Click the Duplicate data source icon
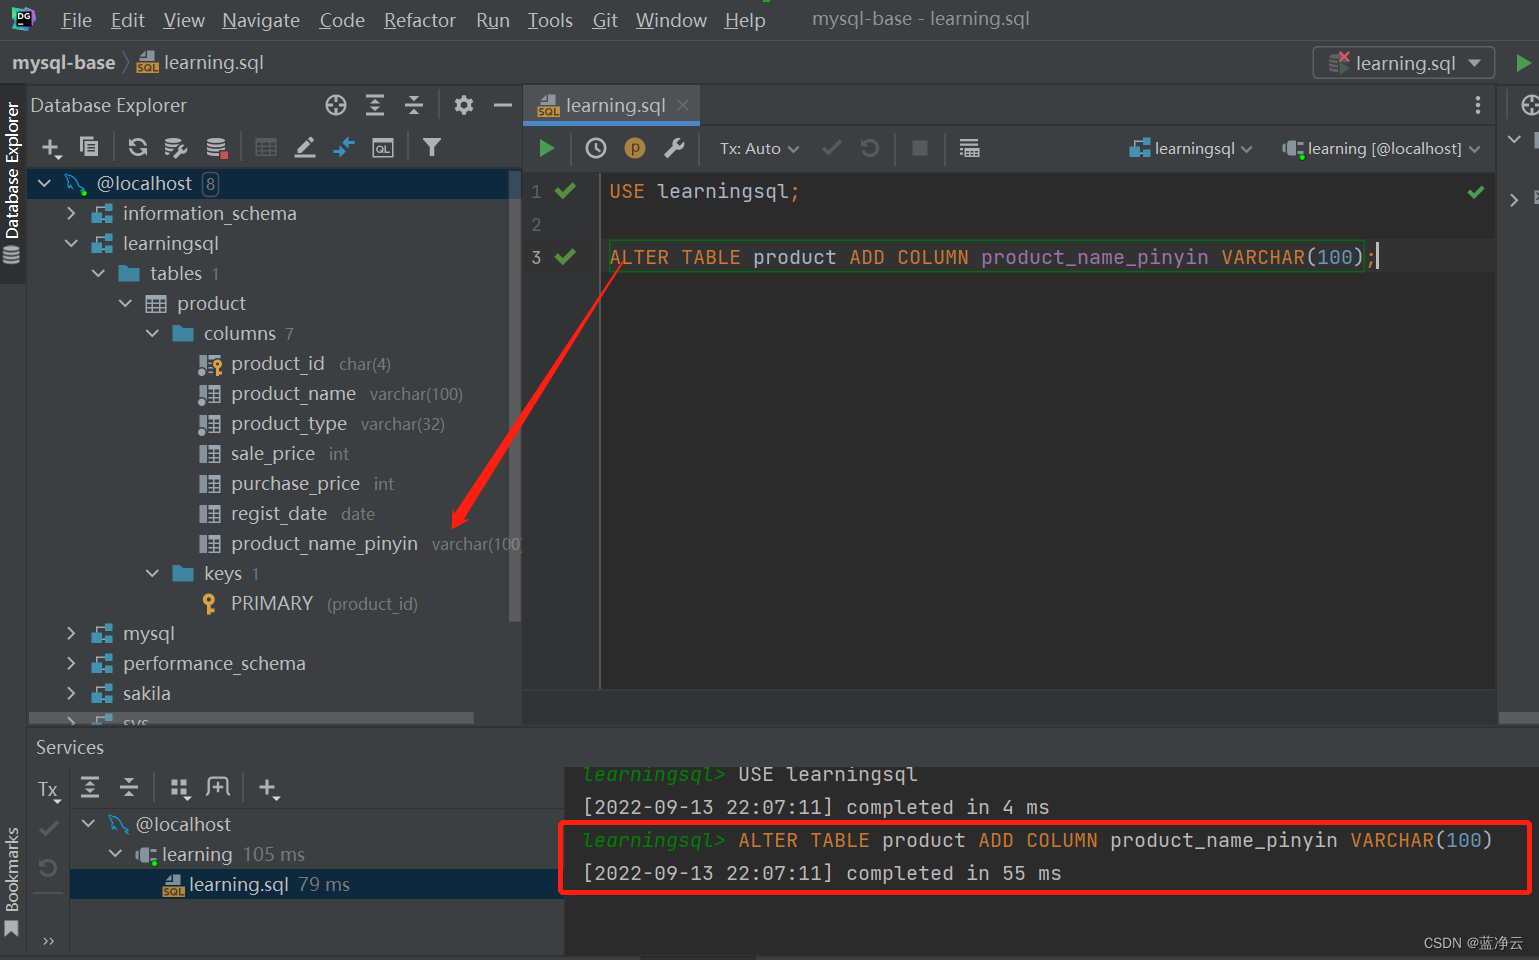This screenshot has height=960, width=1539. coord(89,147)
